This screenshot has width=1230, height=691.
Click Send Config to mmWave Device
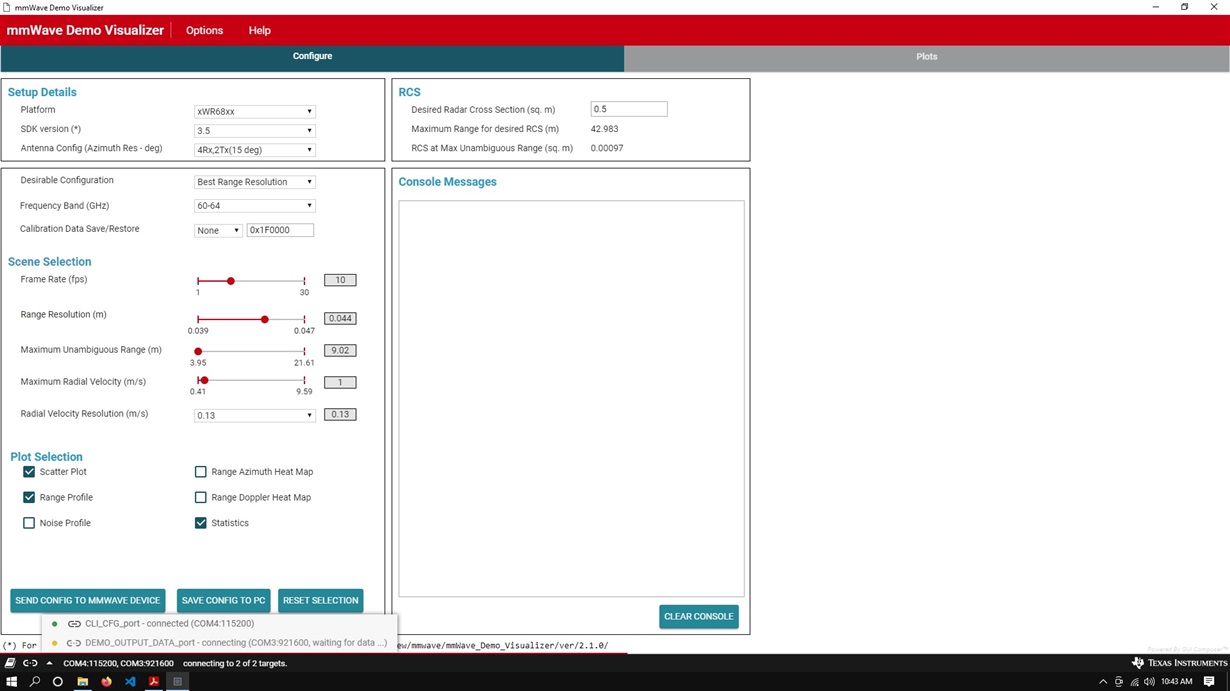coord(88,601)
